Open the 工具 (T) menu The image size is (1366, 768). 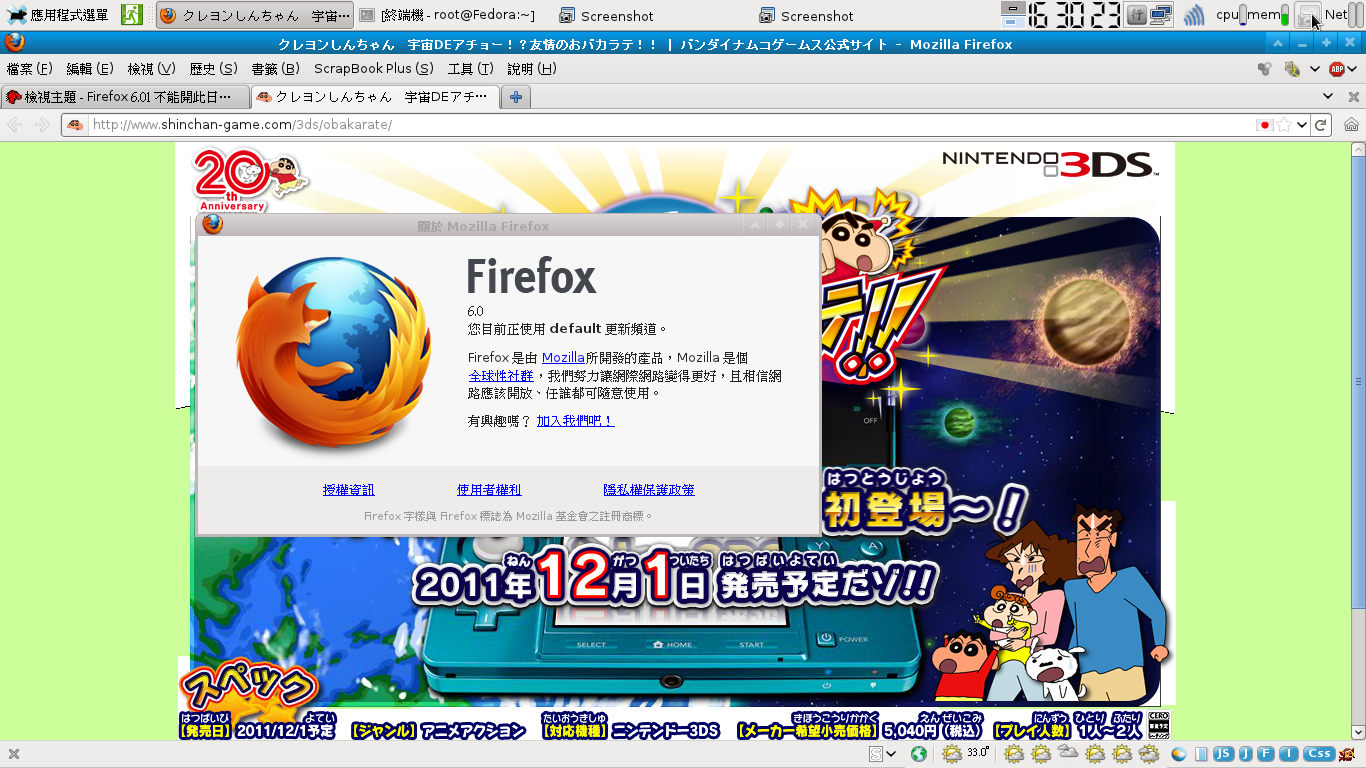(x=470, y=69)
